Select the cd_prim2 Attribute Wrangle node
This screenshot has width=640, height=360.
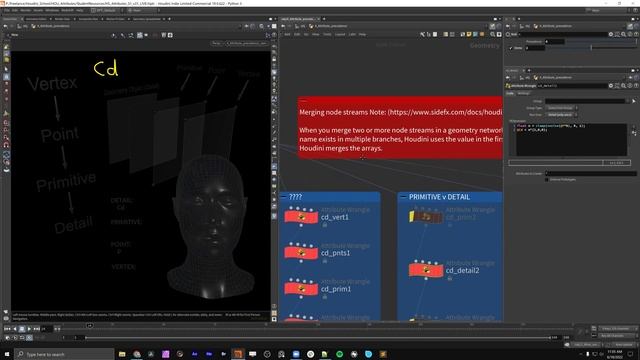pos(426,217)
